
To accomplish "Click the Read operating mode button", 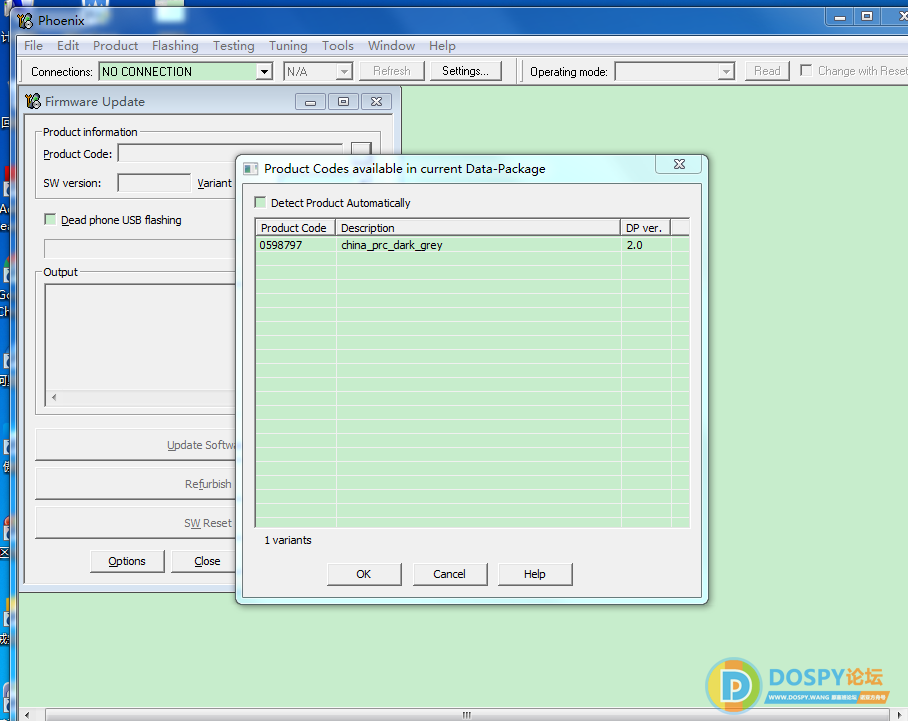I will (767, 71).
